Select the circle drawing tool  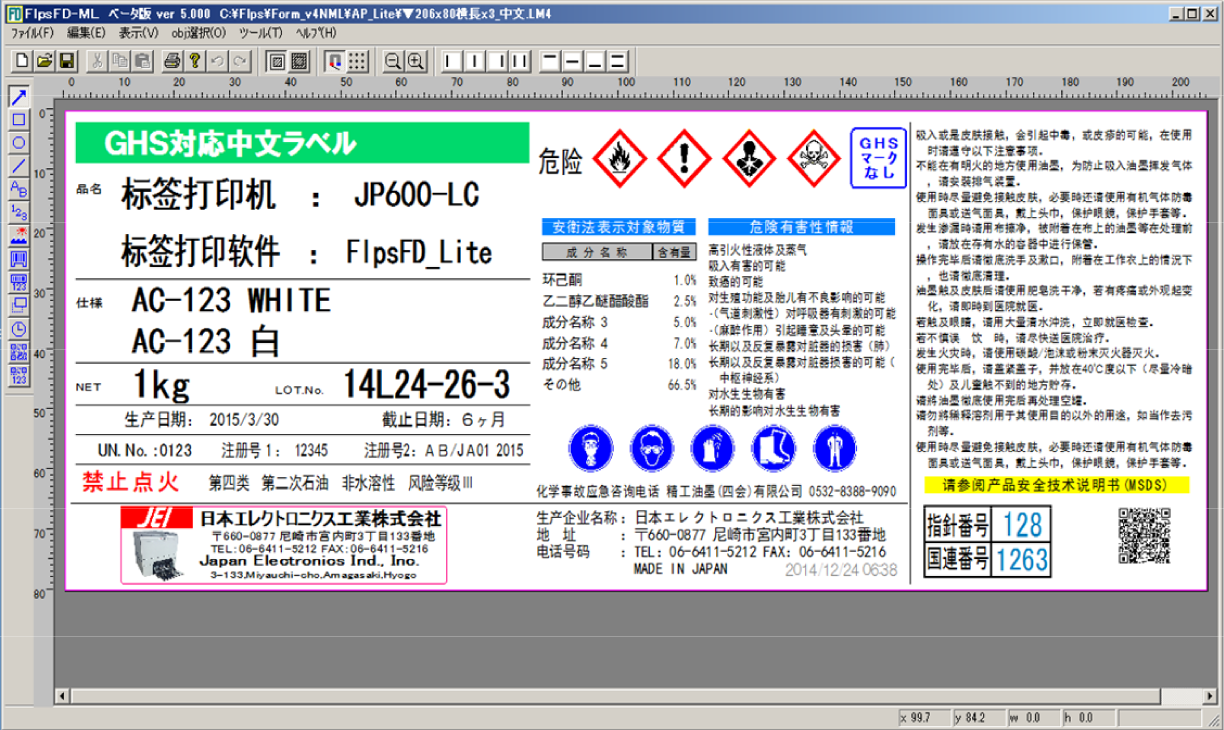pos(18,144)
